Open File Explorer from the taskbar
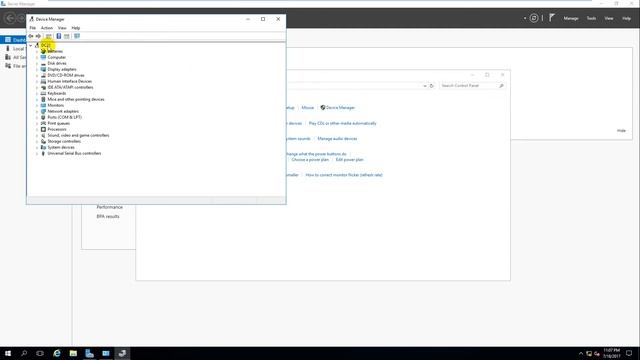 coord(73,353)
